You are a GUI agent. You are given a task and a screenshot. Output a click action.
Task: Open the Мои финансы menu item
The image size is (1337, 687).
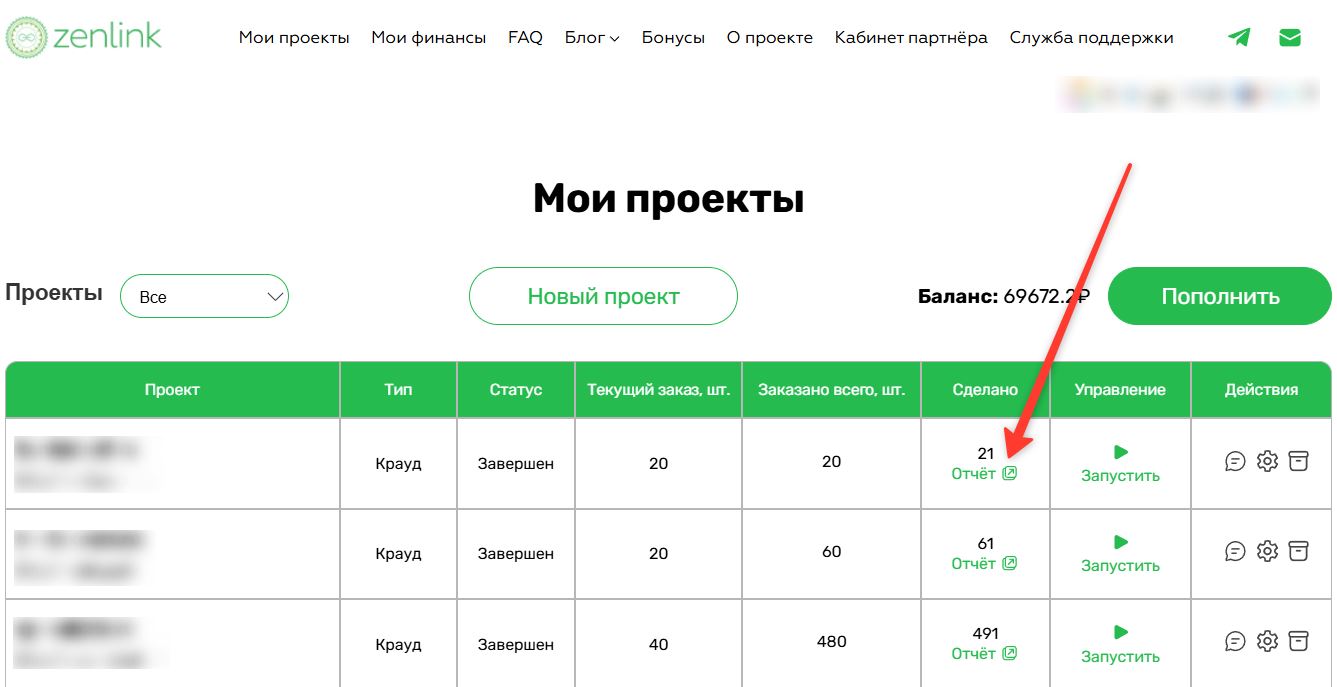click(x=428, y=38)
